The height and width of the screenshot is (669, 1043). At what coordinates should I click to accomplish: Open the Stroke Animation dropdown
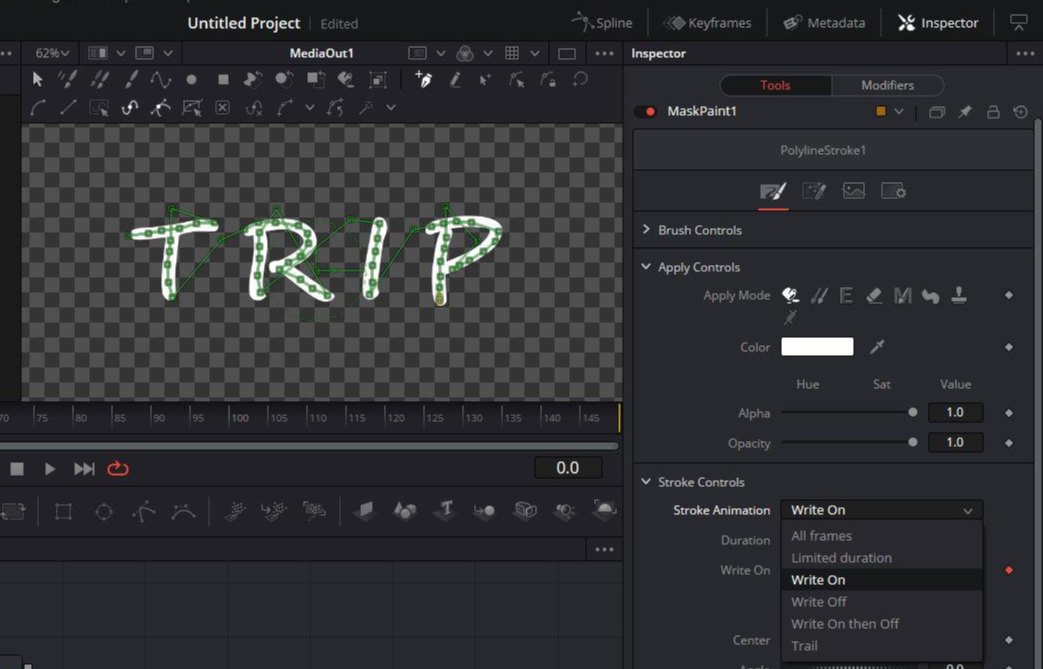point(881,510)
